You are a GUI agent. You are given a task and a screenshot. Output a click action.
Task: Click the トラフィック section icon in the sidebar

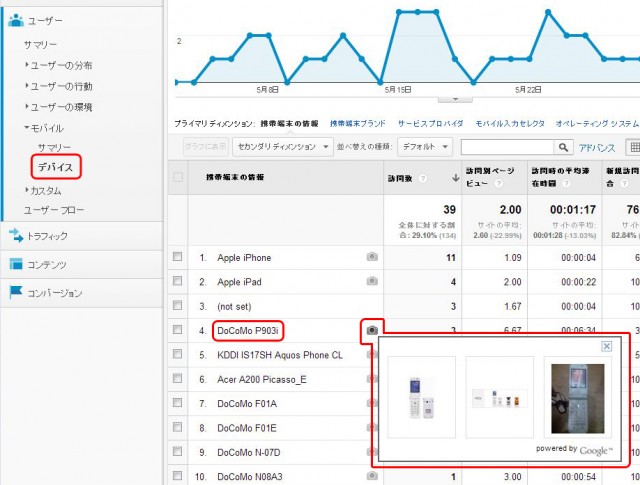tap(16, 236)
